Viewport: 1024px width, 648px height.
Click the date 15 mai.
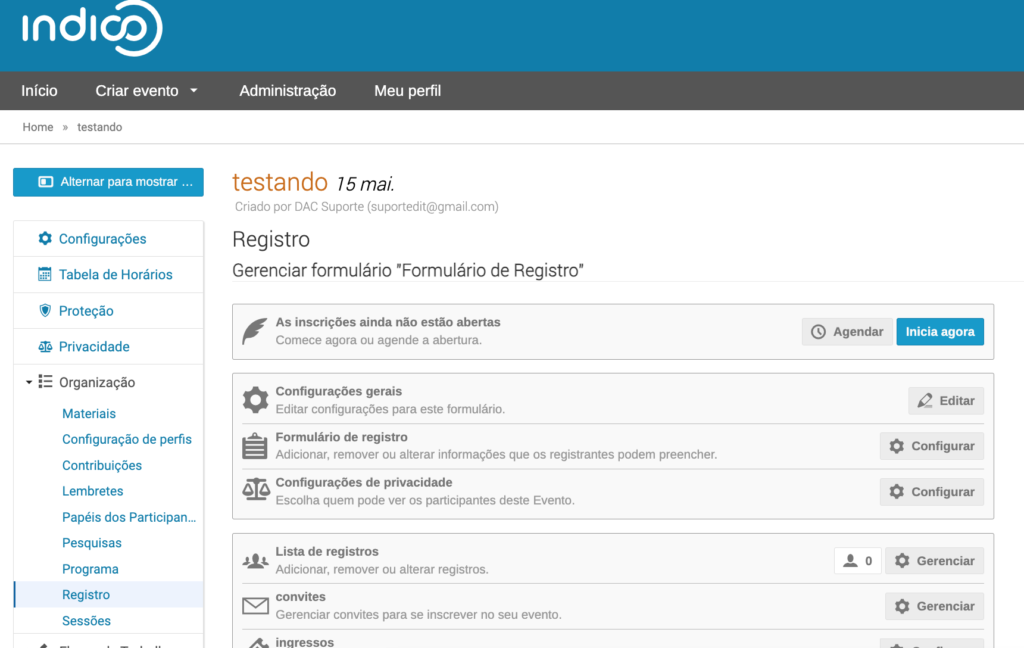pos(365,184)
